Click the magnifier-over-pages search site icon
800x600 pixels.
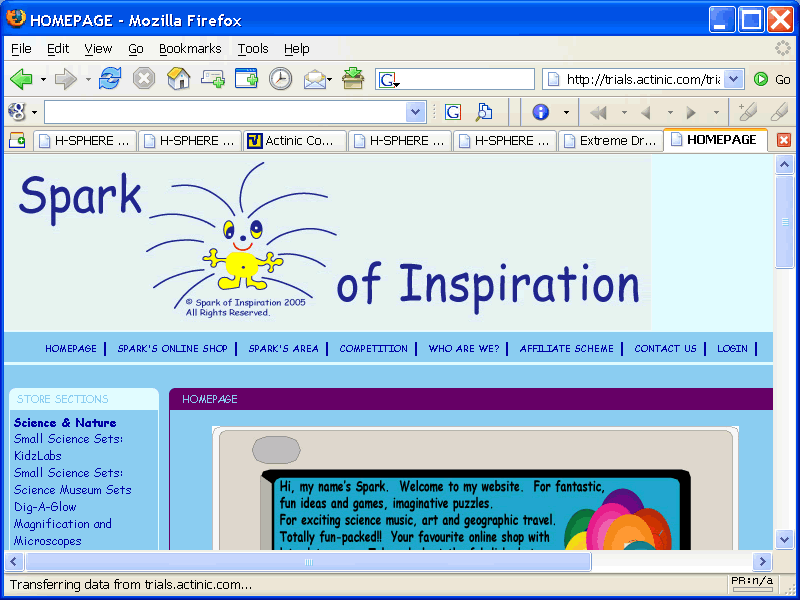[x=484, y=112]
